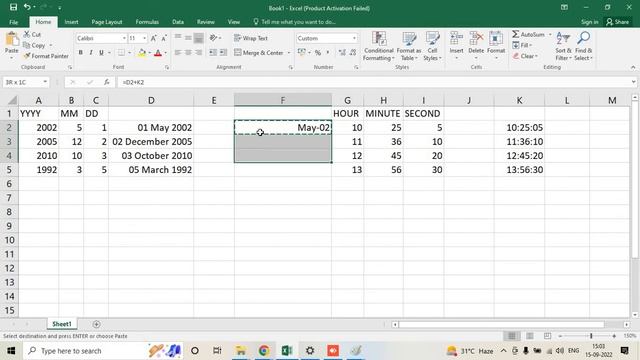Open the File menu tab
640x360 pixels.
[13, 22]
